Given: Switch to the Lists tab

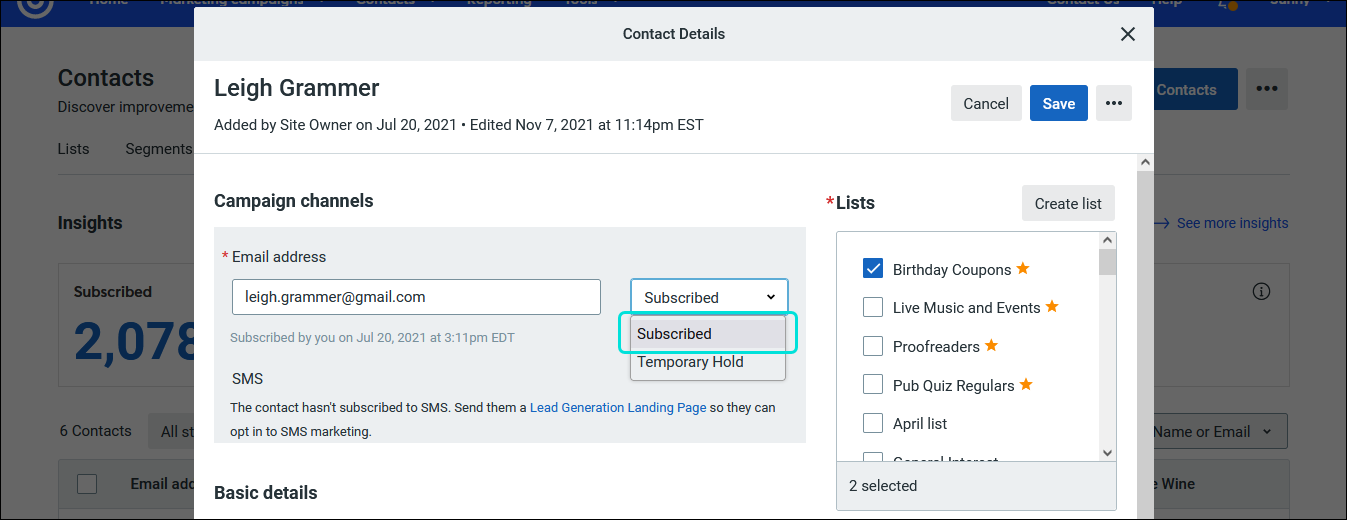Looking at the screenshot, I should coord(73,148).
